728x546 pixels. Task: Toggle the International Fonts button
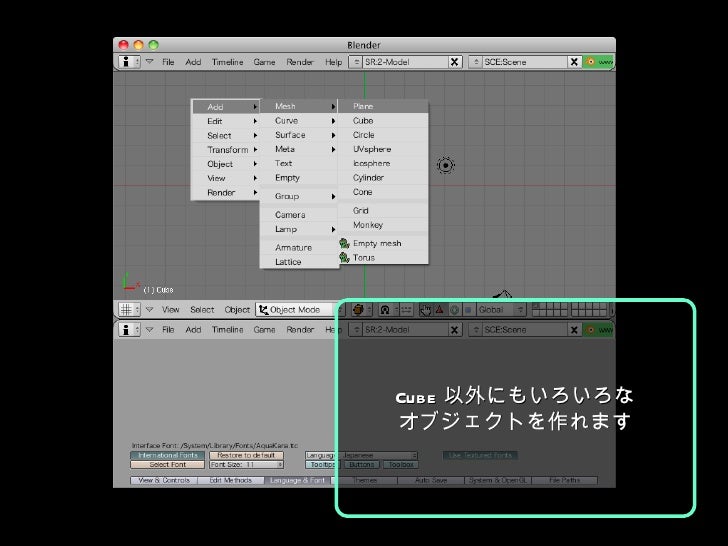click(x=168, y=455)
